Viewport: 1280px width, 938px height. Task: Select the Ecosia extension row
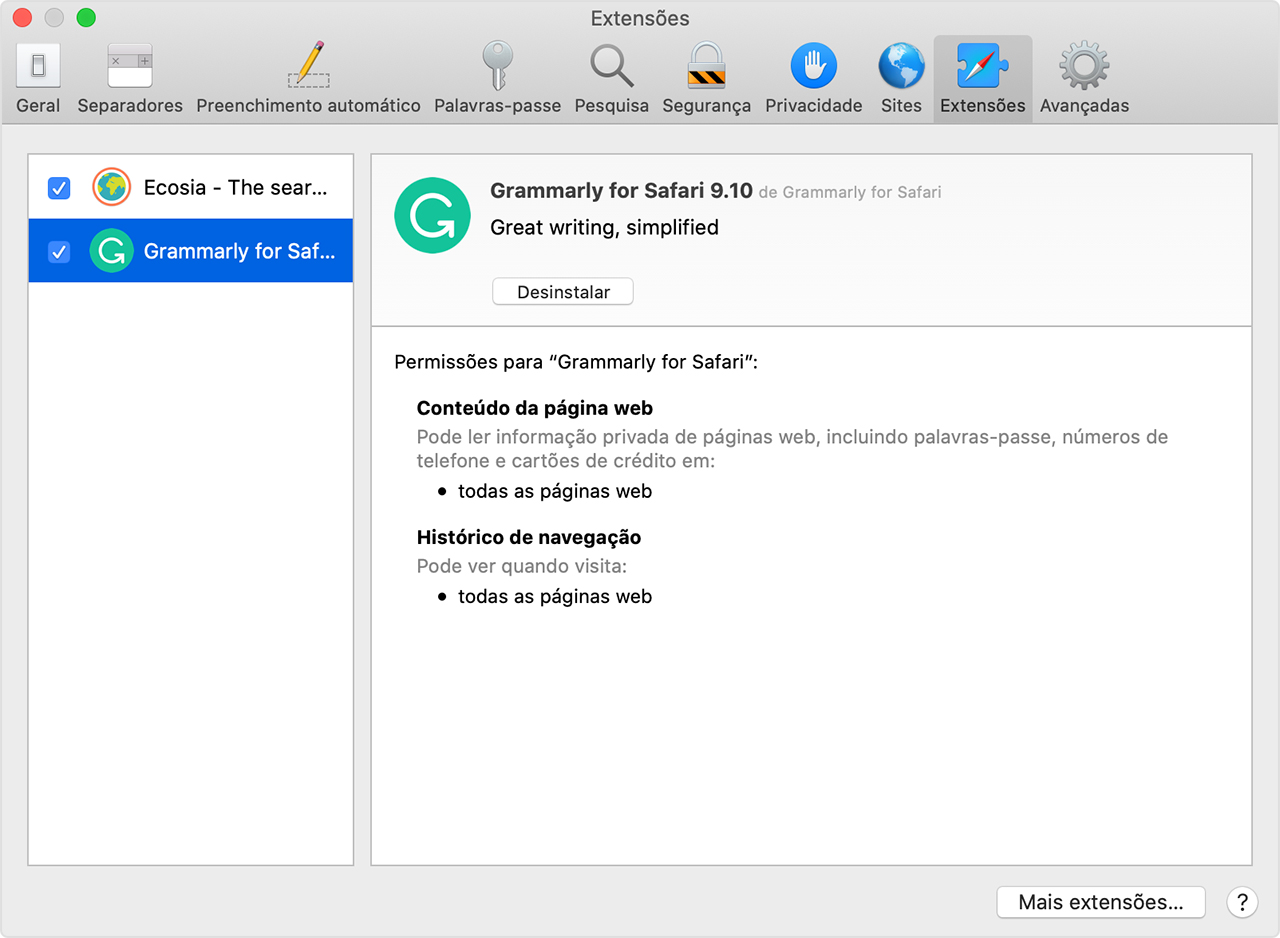coord(191,187)
